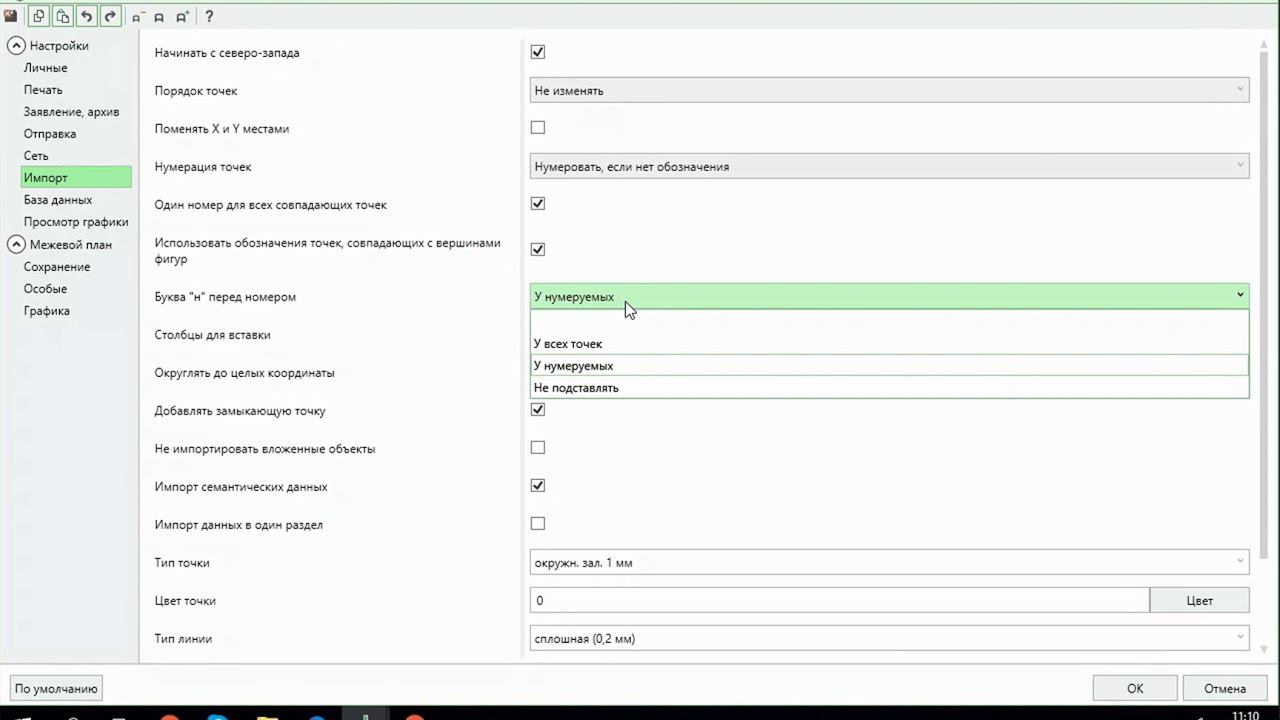Click the По умолчанию button
The width and height of the screenshot is (1280, 720).
click(x=56, y=688)
